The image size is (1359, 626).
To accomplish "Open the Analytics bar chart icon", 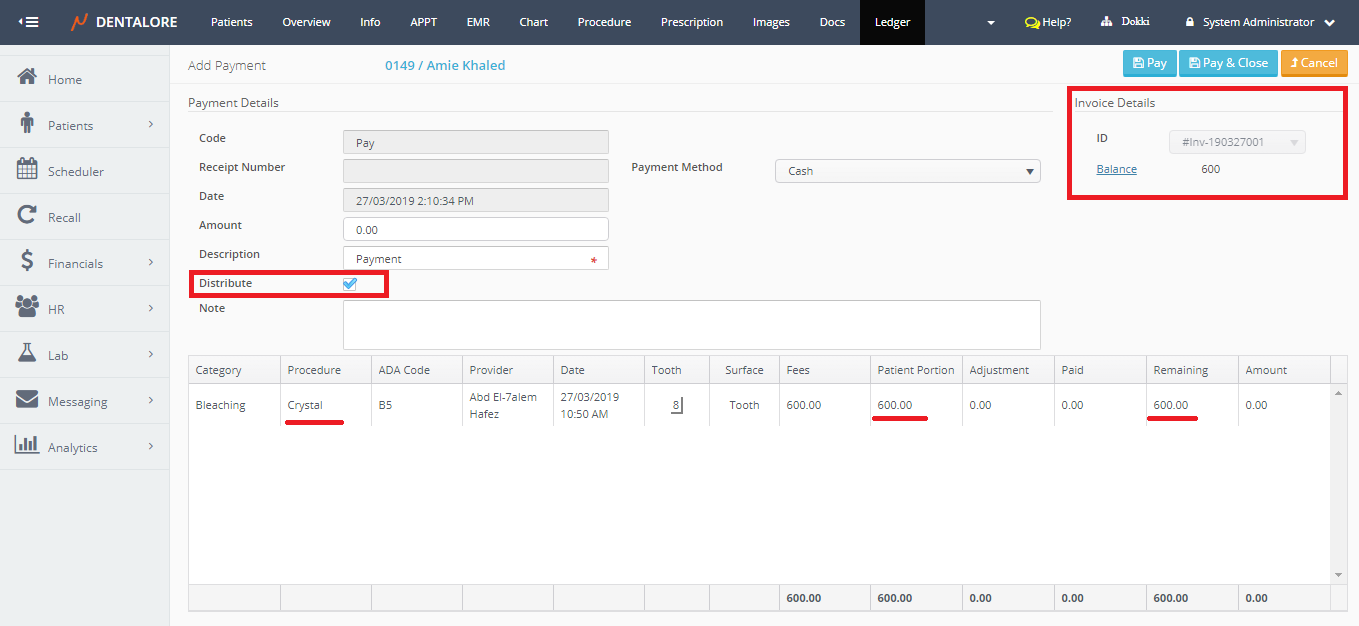I will pyautogui.click(x=28, y=446).
